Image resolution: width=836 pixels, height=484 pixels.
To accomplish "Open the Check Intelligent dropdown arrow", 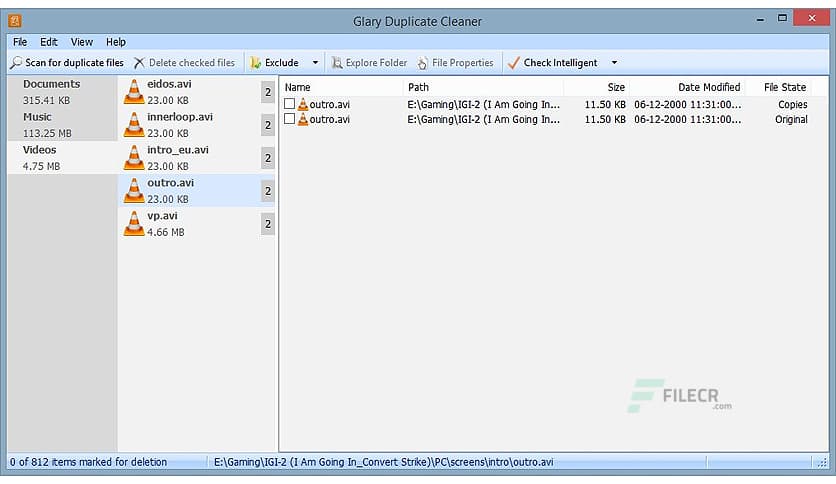I will [614, 63].
